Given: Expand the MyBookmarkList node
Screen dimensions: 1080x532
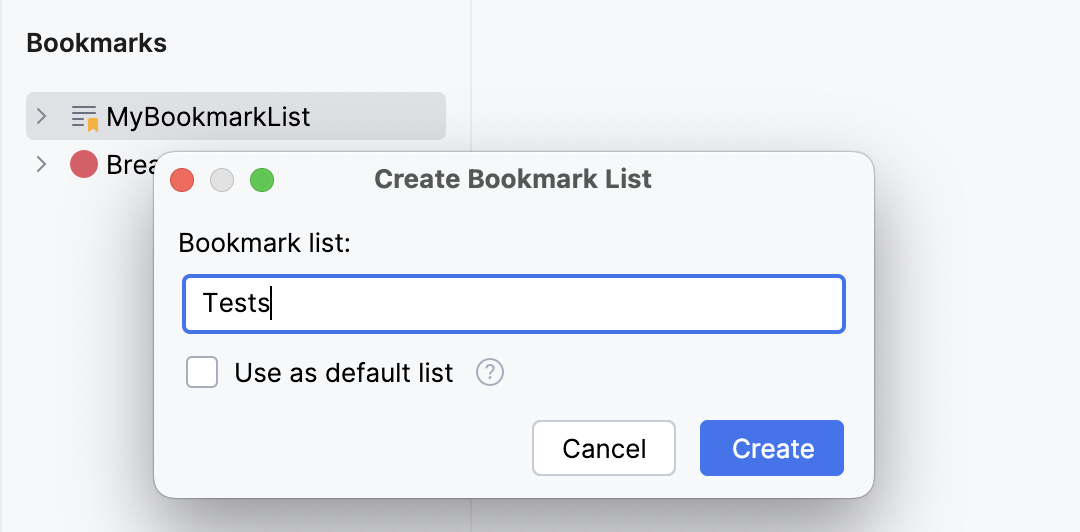Looking at the screenshot, I should (41, 117).
